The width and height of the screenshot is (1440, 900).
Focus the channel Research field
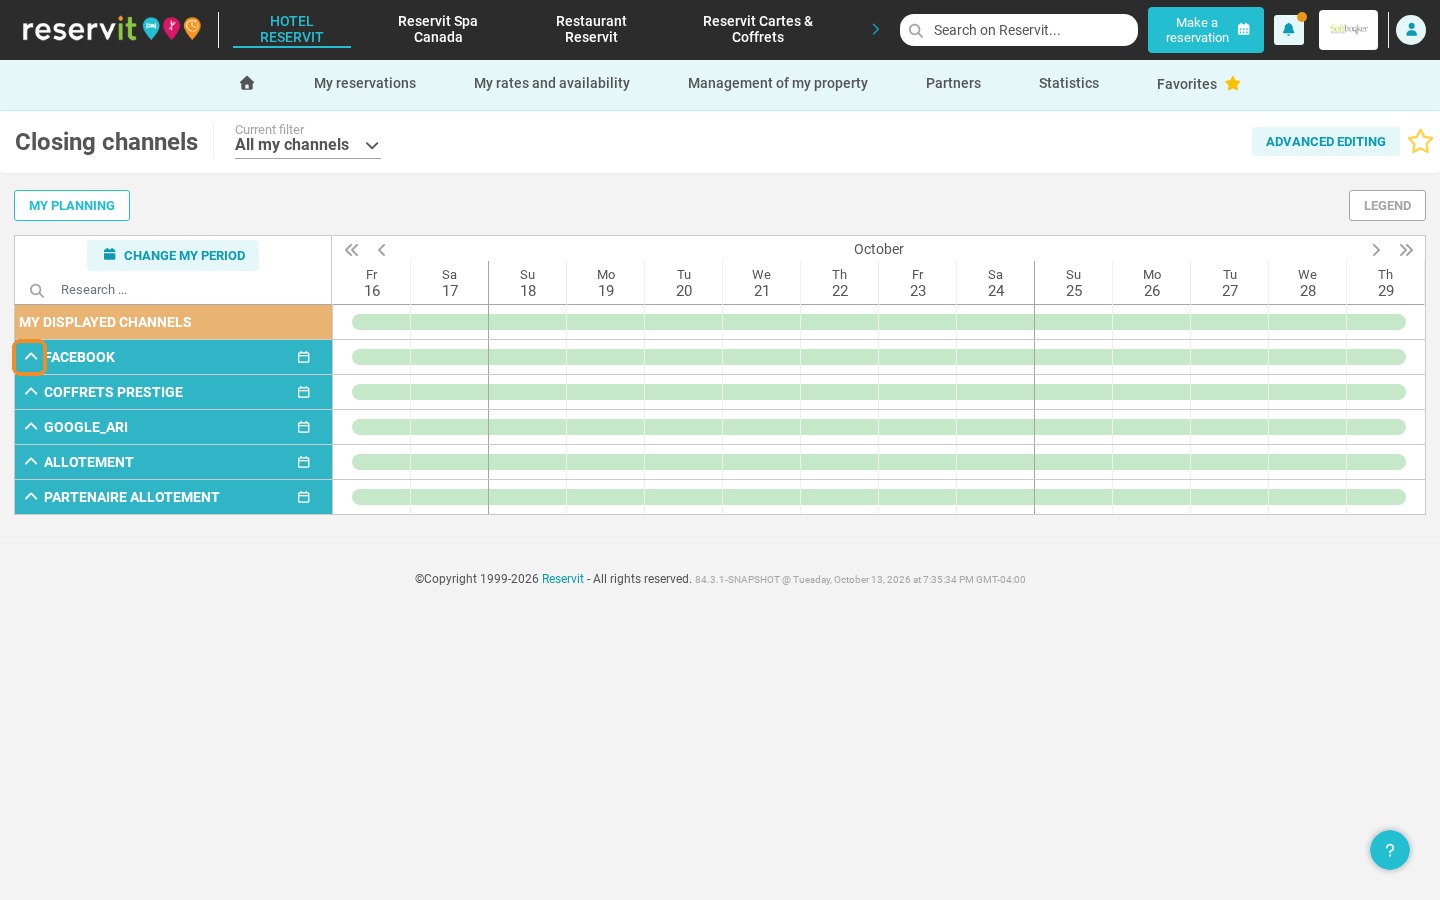pyautogui.click(x=173, y=290)
